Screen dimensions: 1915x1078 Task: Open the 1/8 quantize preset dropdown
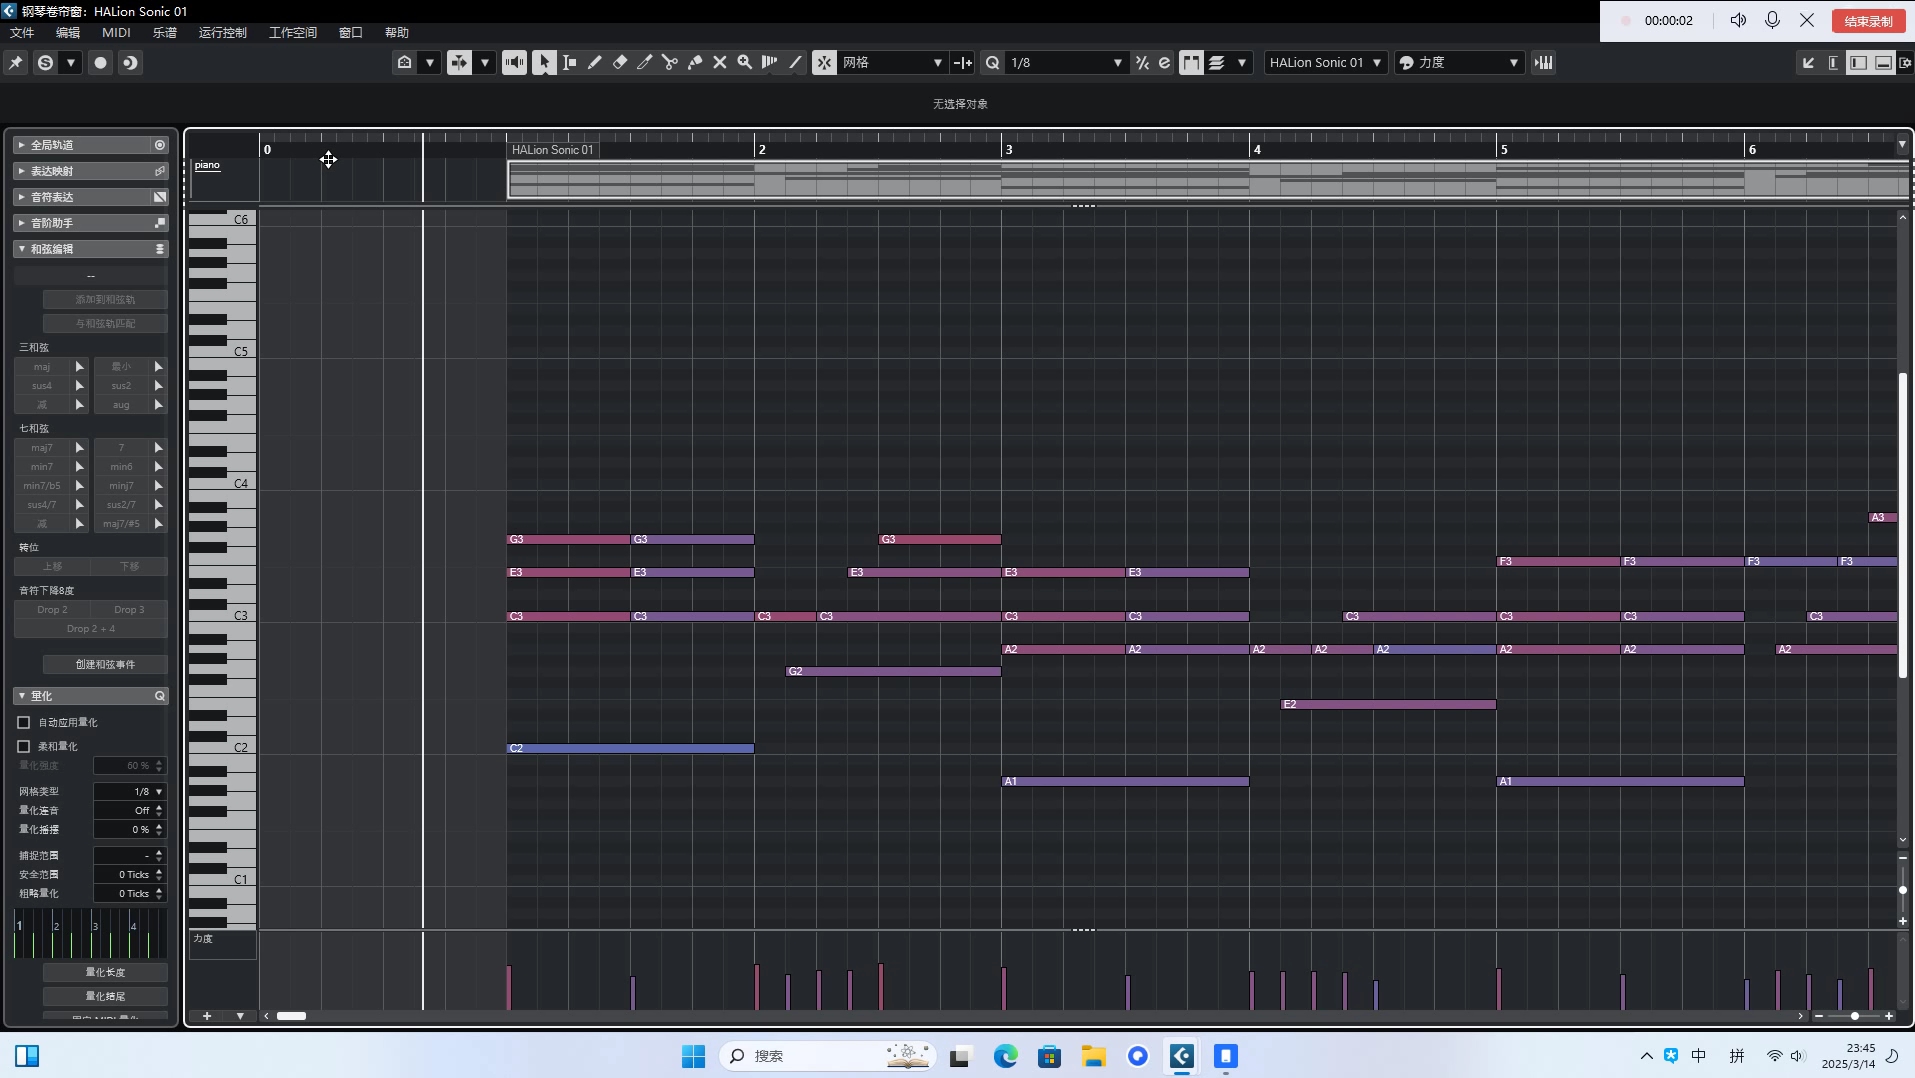tap(1065, 62)
